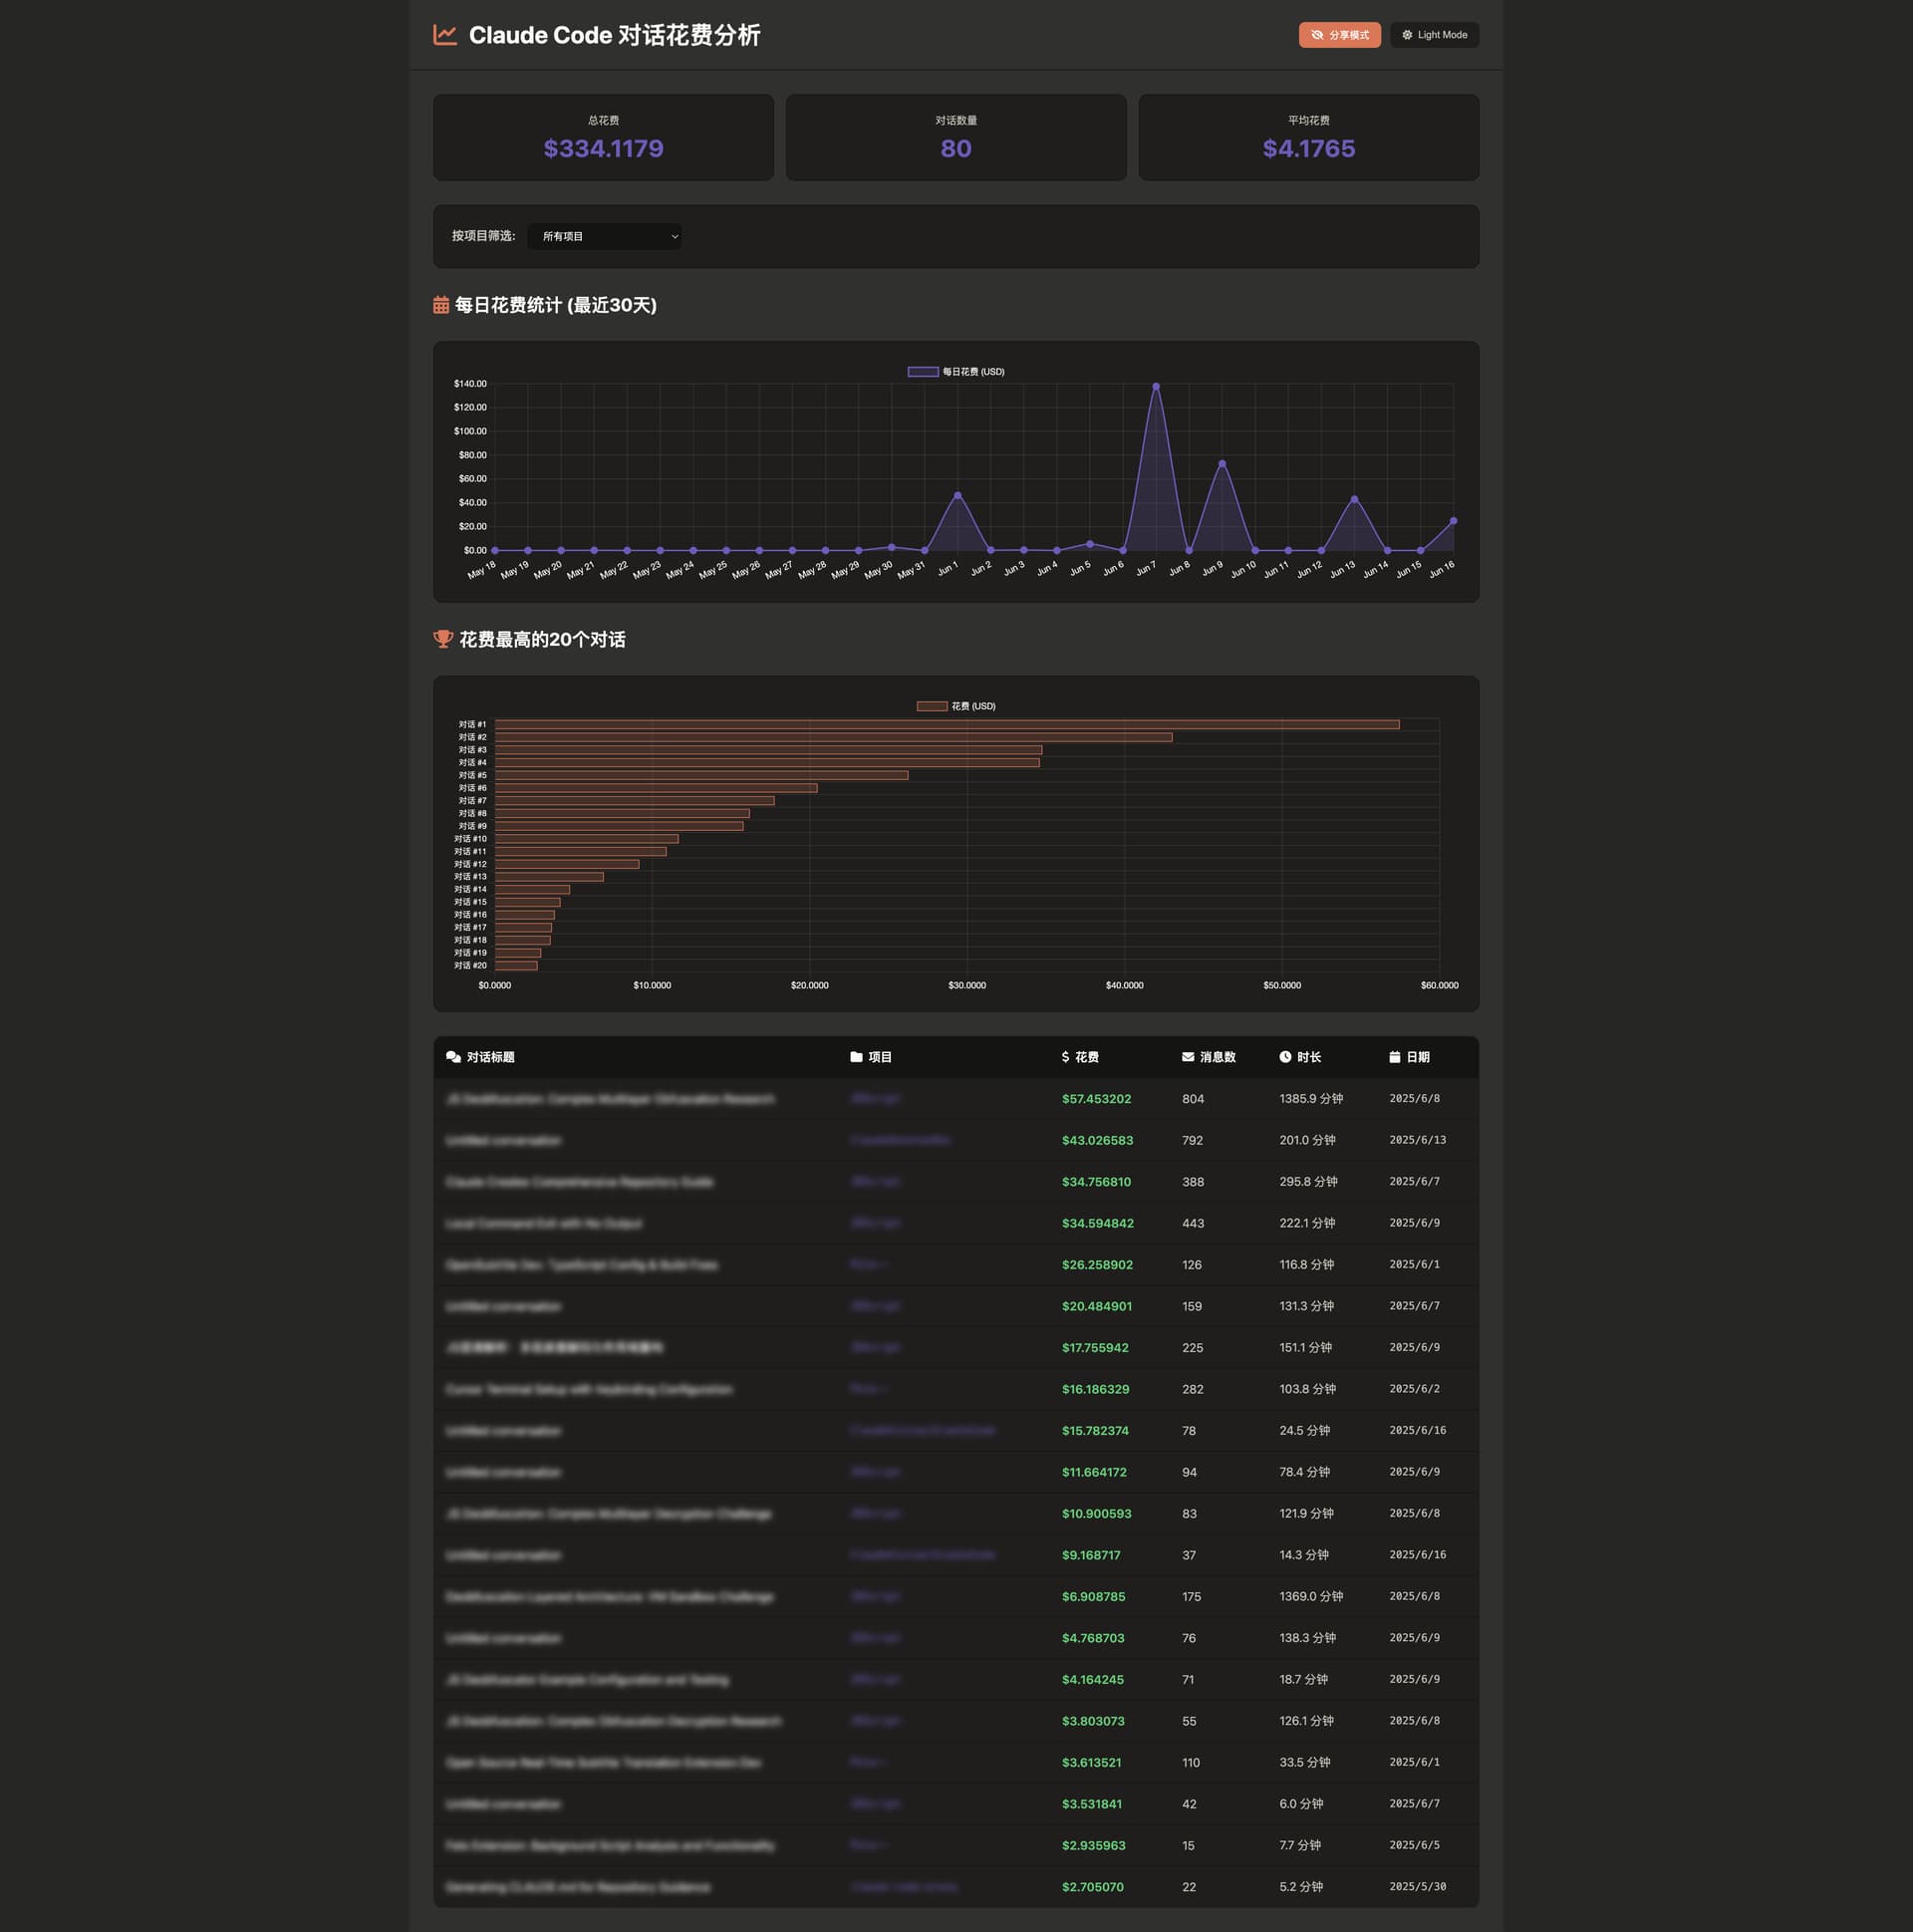Enable share mode with the orange button
Screen dimensions: 1913x1932
tap(1339, 35)
